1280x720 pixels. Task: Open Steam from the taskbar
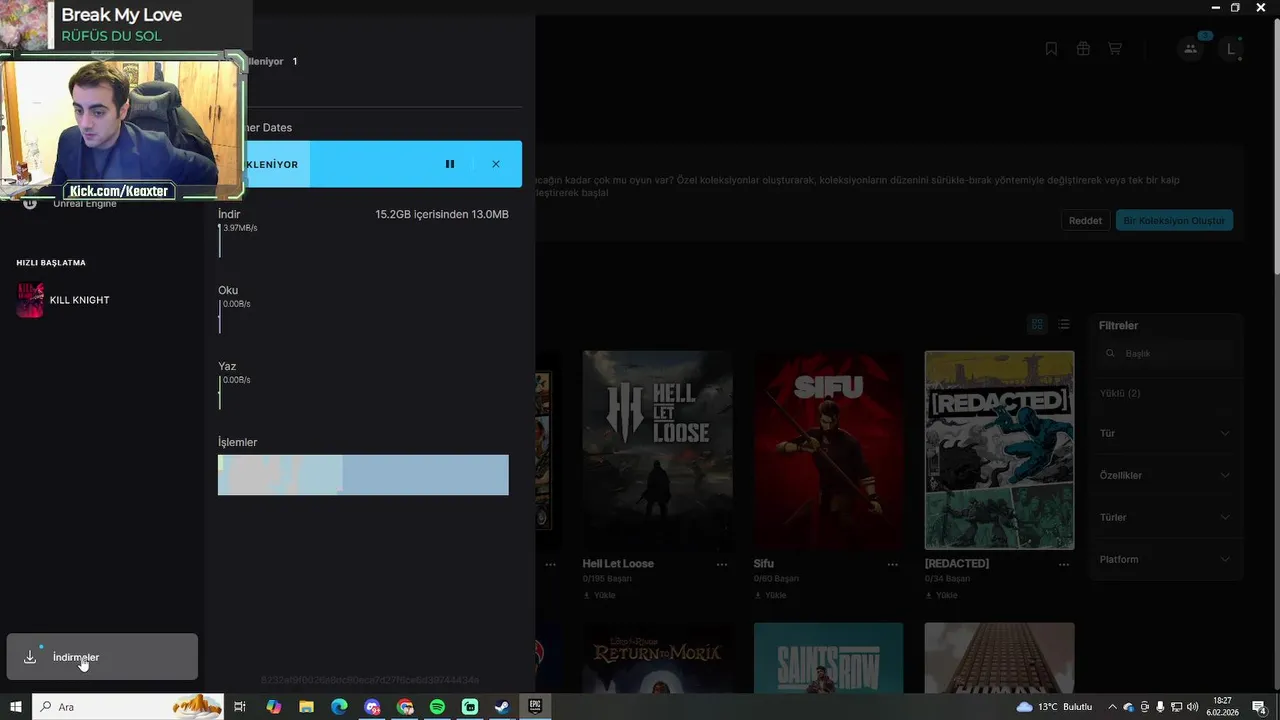tap(502, 707)
